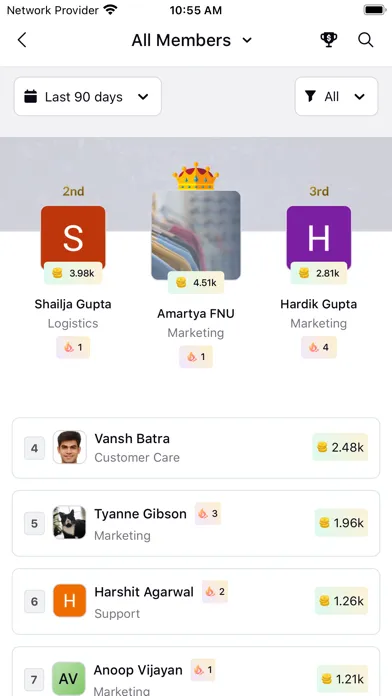Open search with magnifier icon
The image size is (392, 696).
[x=365, y=40]
